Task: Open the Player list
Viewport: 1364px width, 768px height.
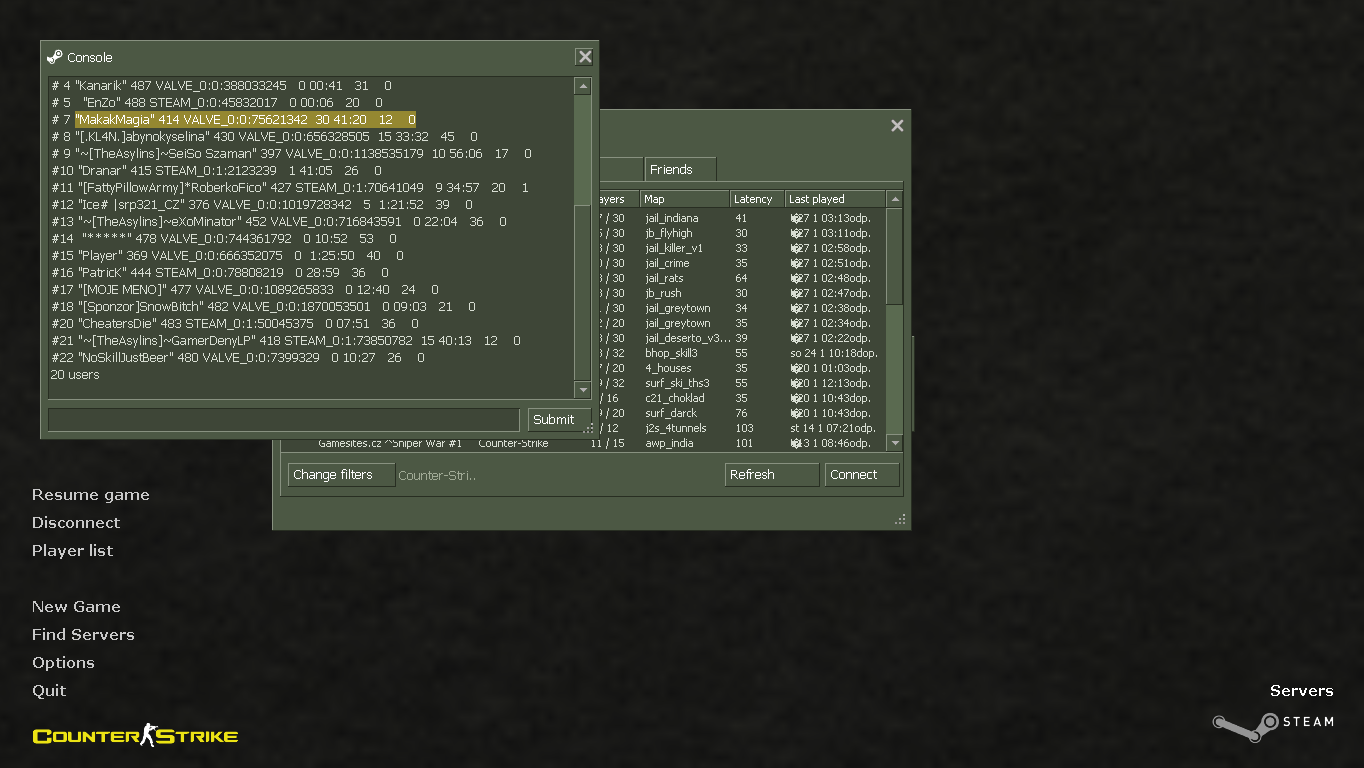Action: click(x=73, y=551)
